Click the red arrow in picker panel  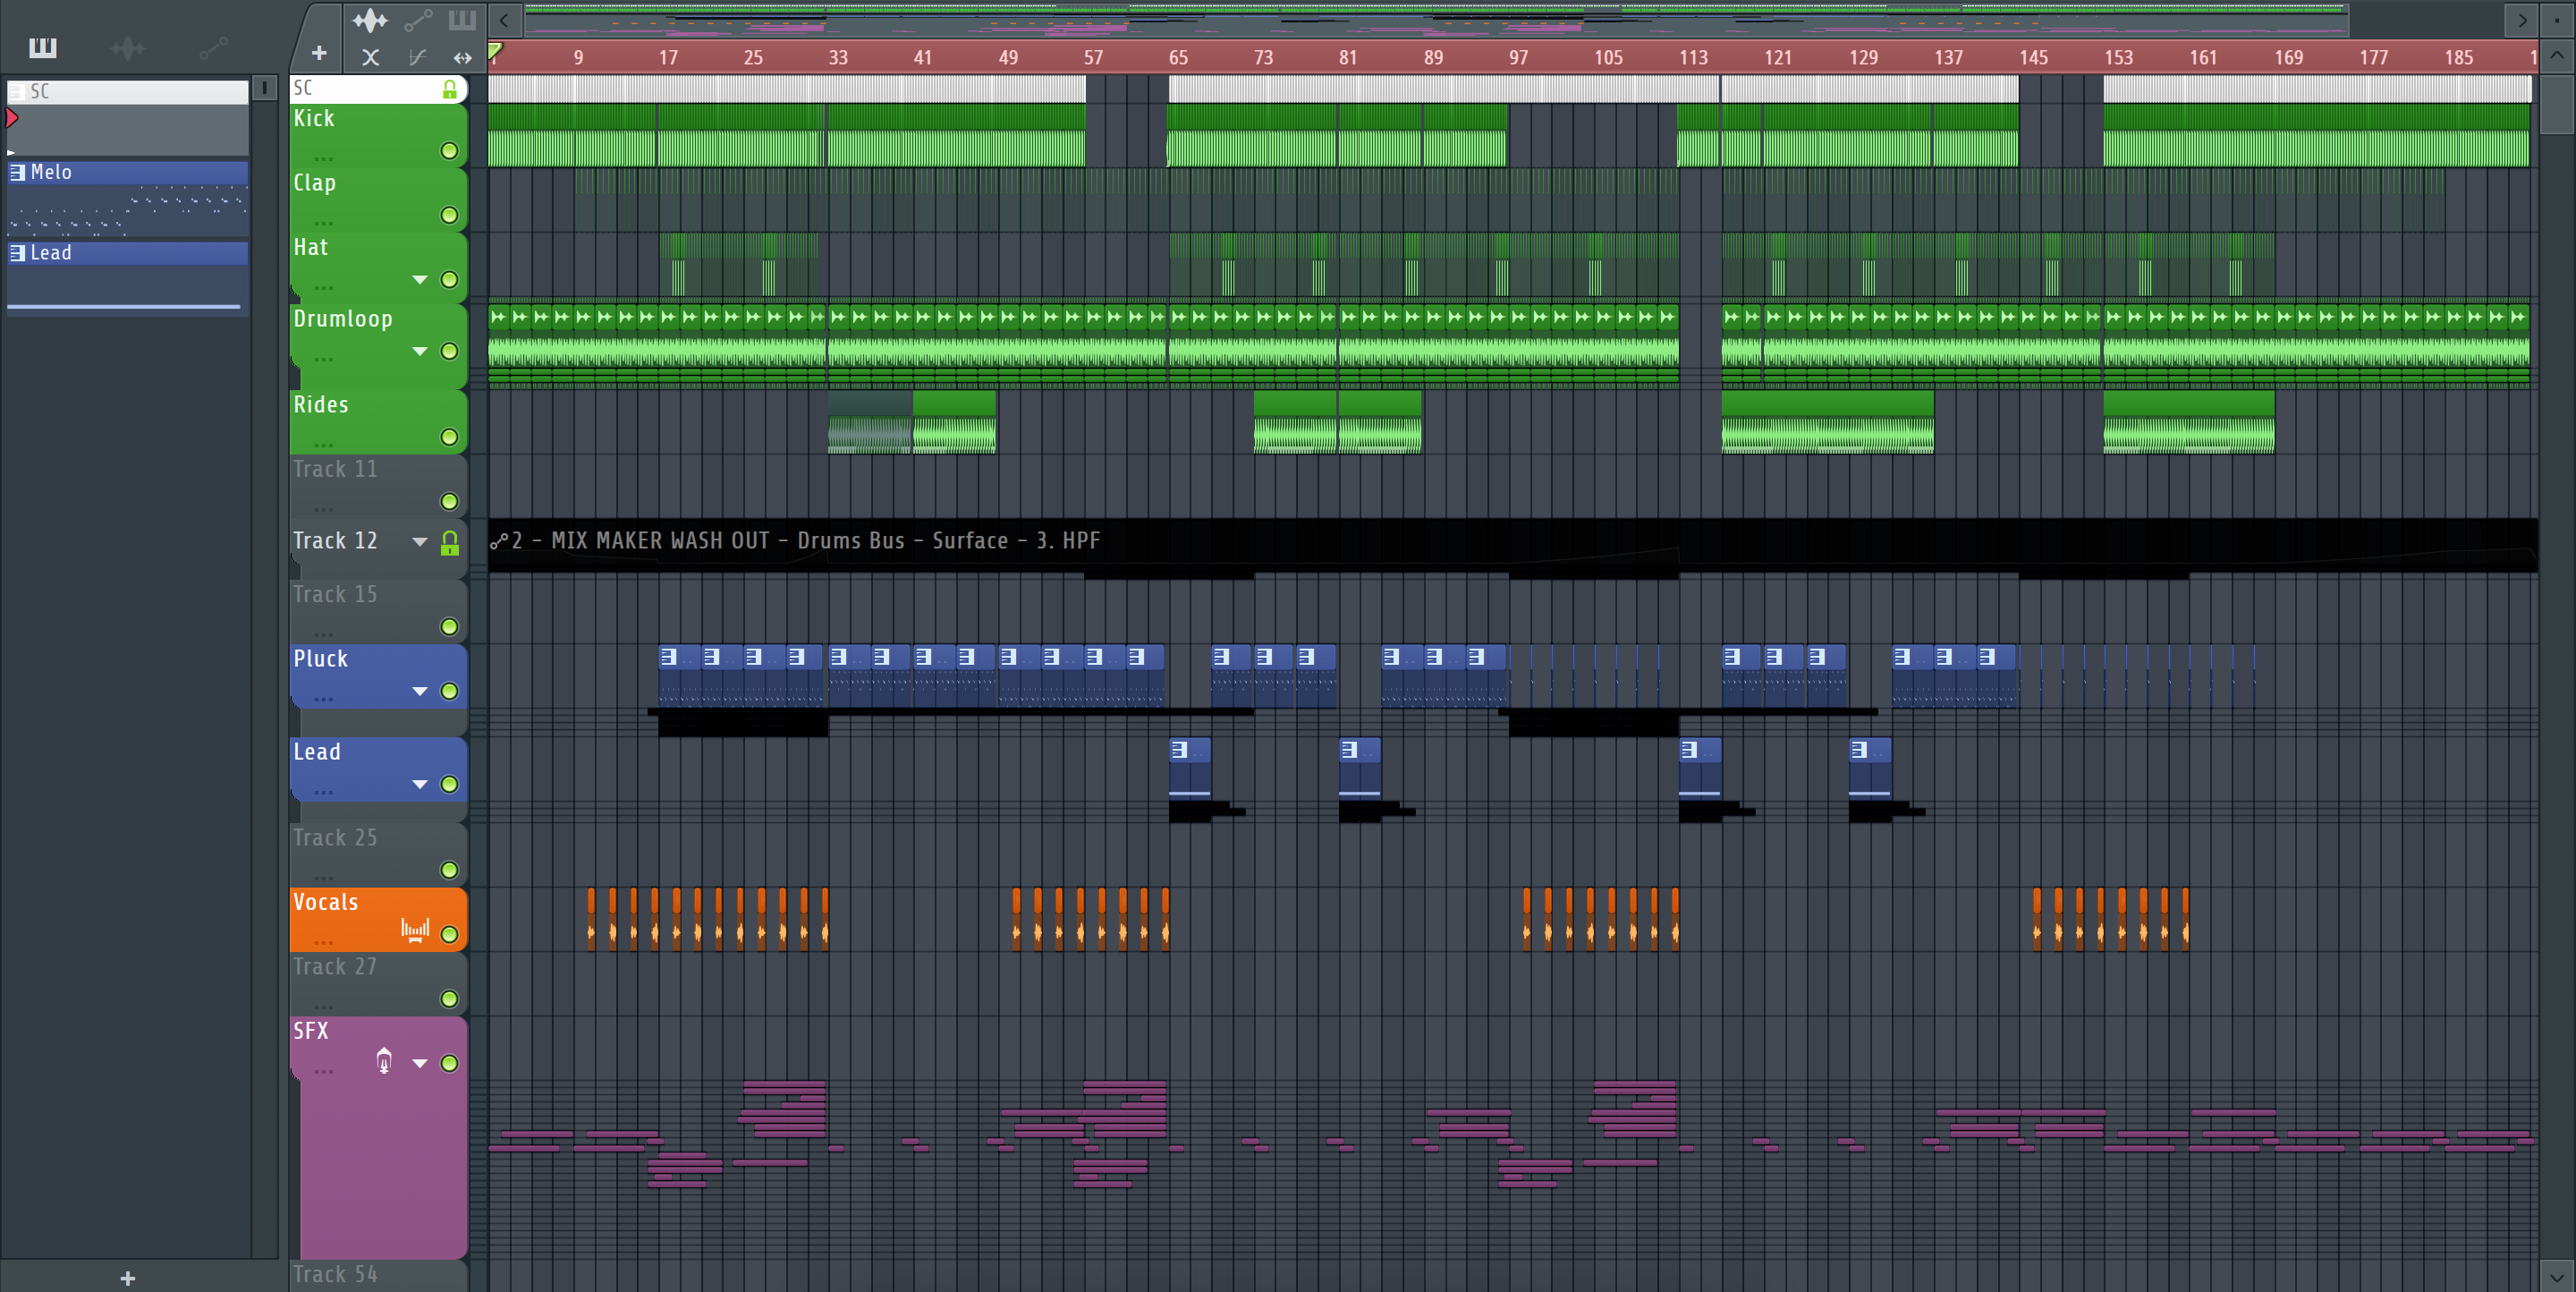(12, 118)
